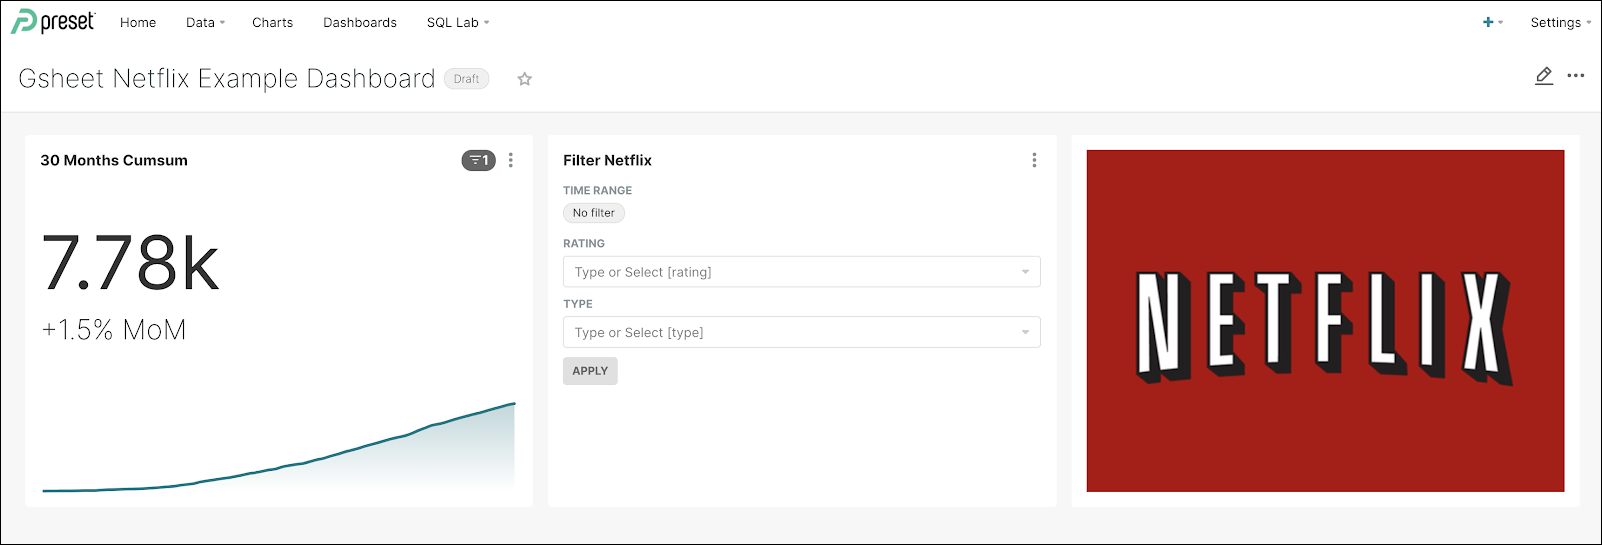The image size is (1602, 545).
Task: Open the Charts page
Action: (x=272, y=22)
